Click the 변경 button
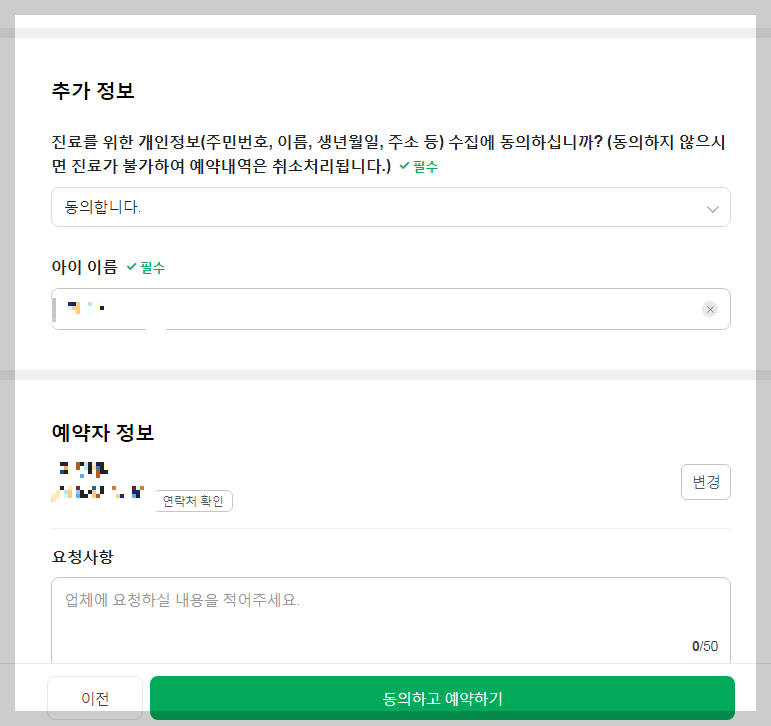The height and width of the screenshot is (726, 771). coord(706,482)
